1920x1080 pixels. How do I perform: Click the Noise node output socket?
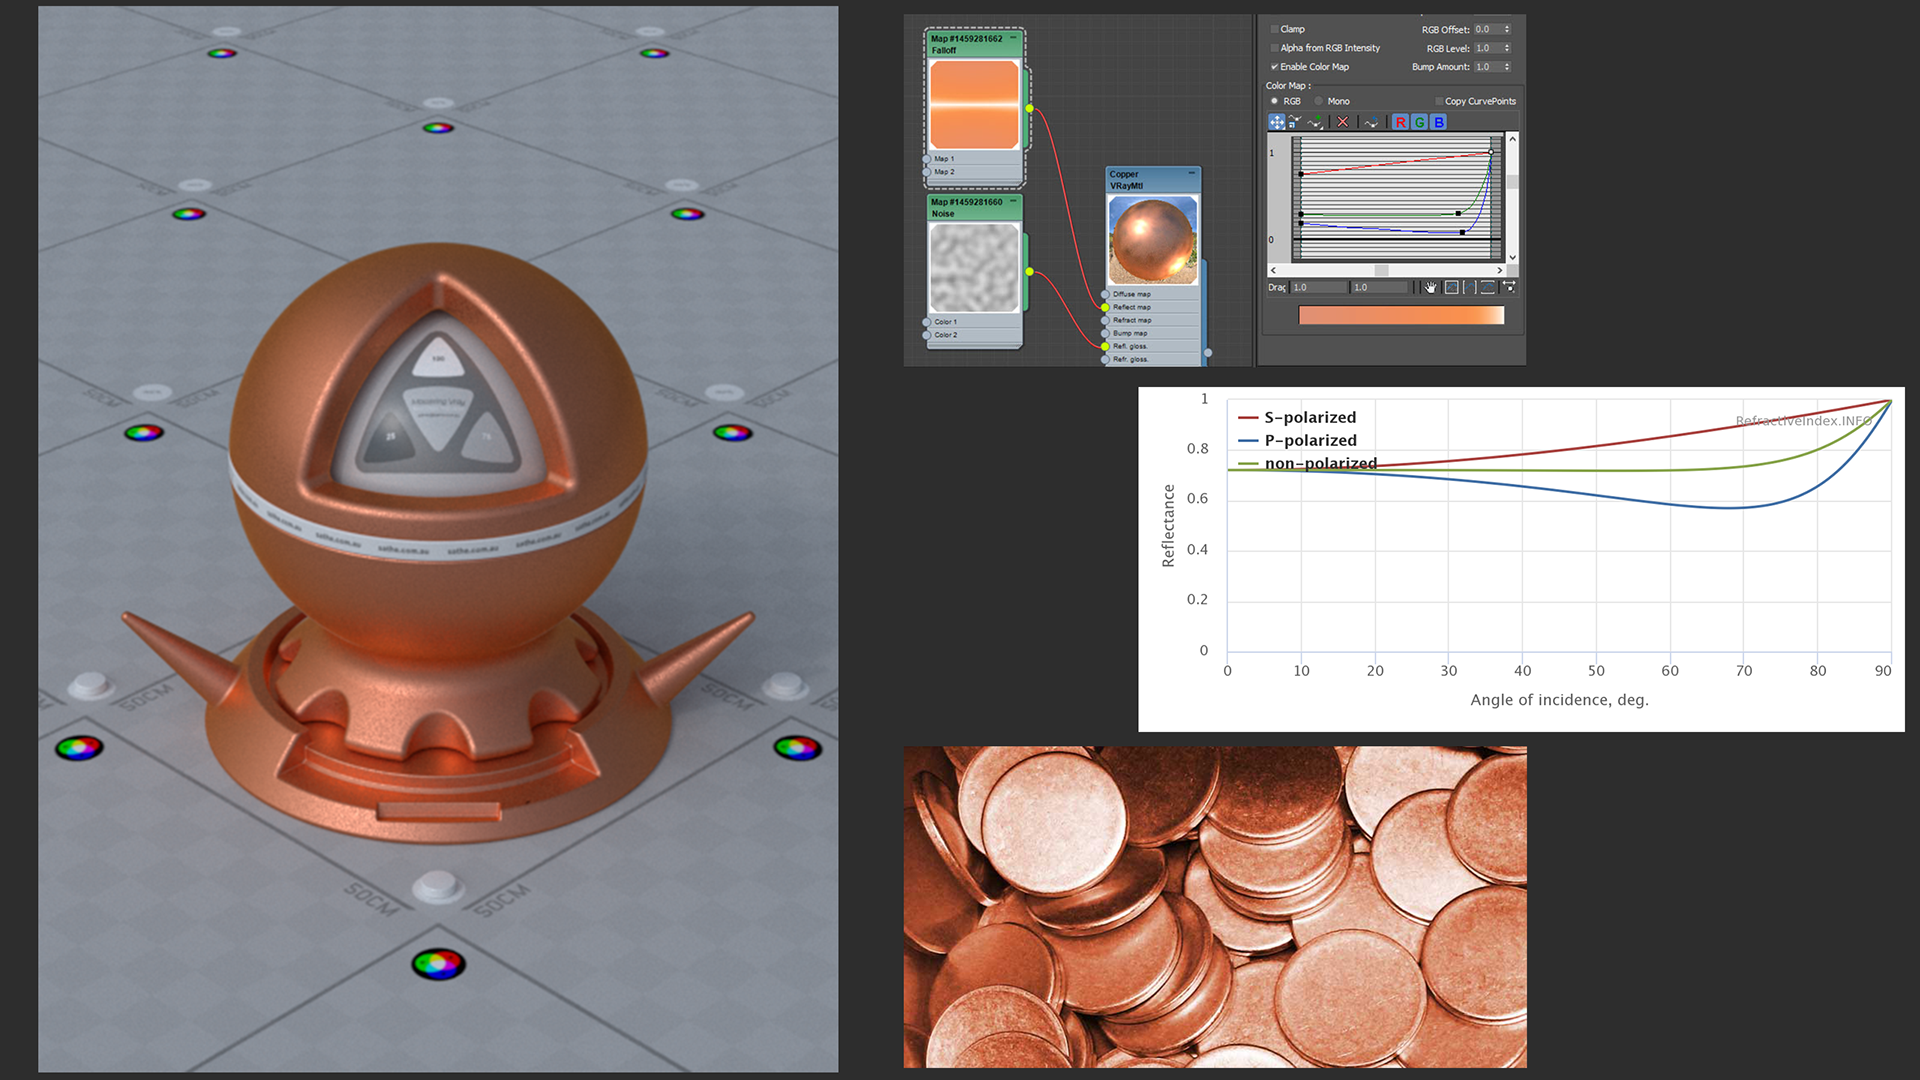pos(1029,271)
